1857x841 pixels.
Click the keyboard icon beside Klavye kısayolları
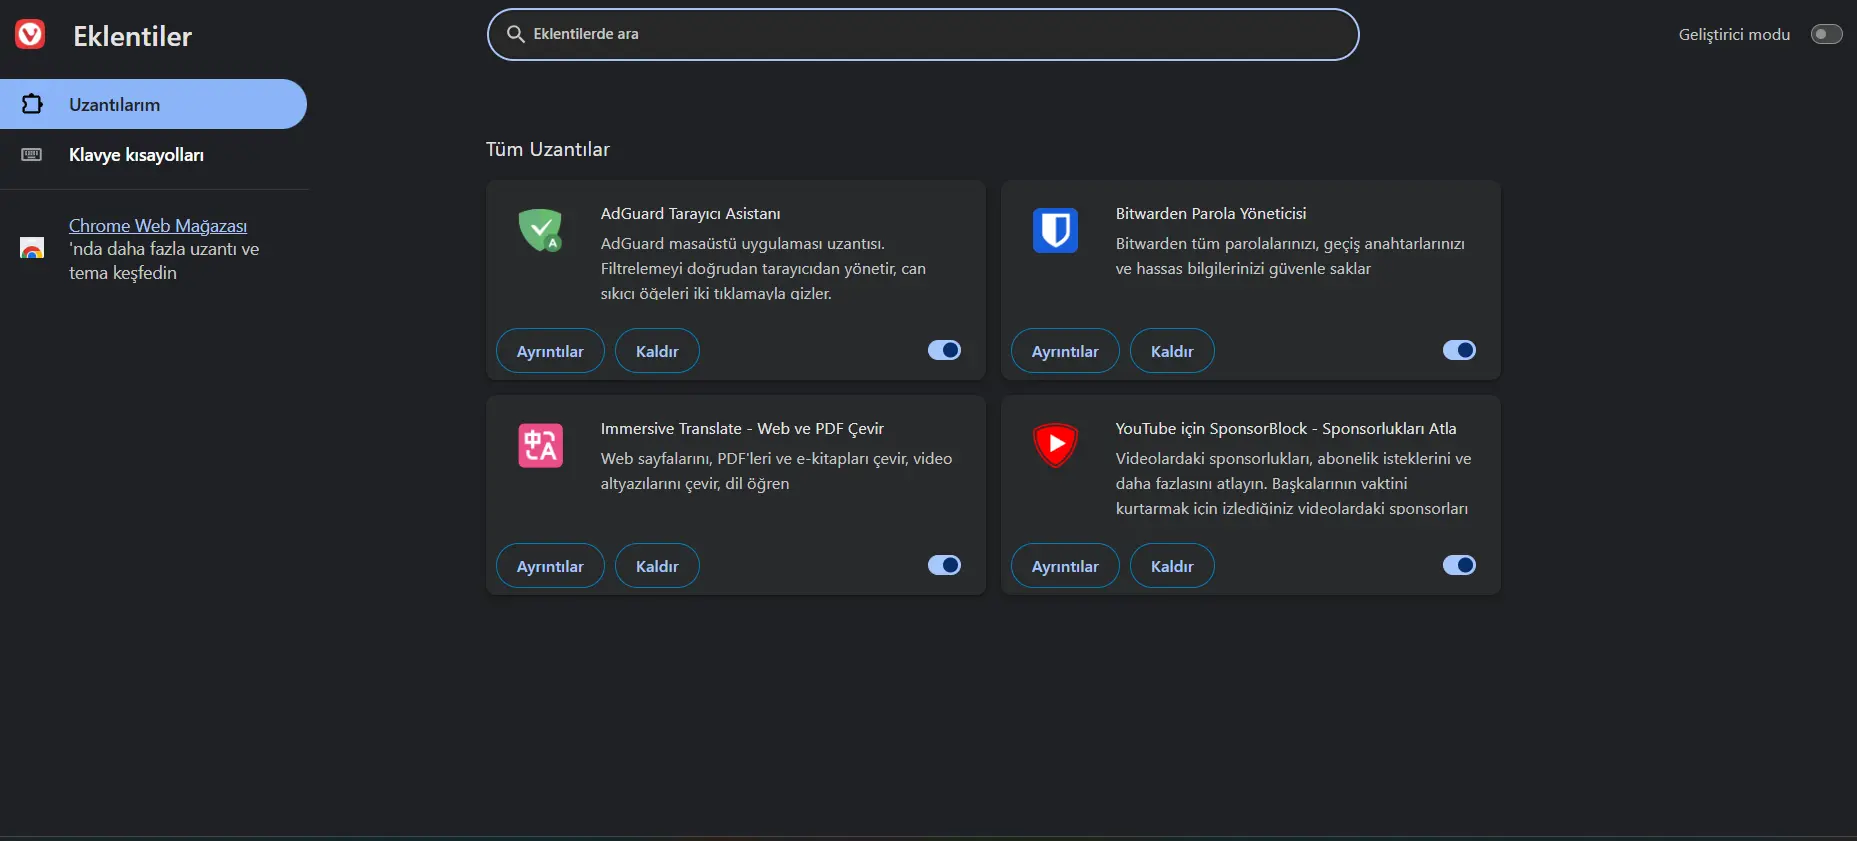click(x=32, y=155)
